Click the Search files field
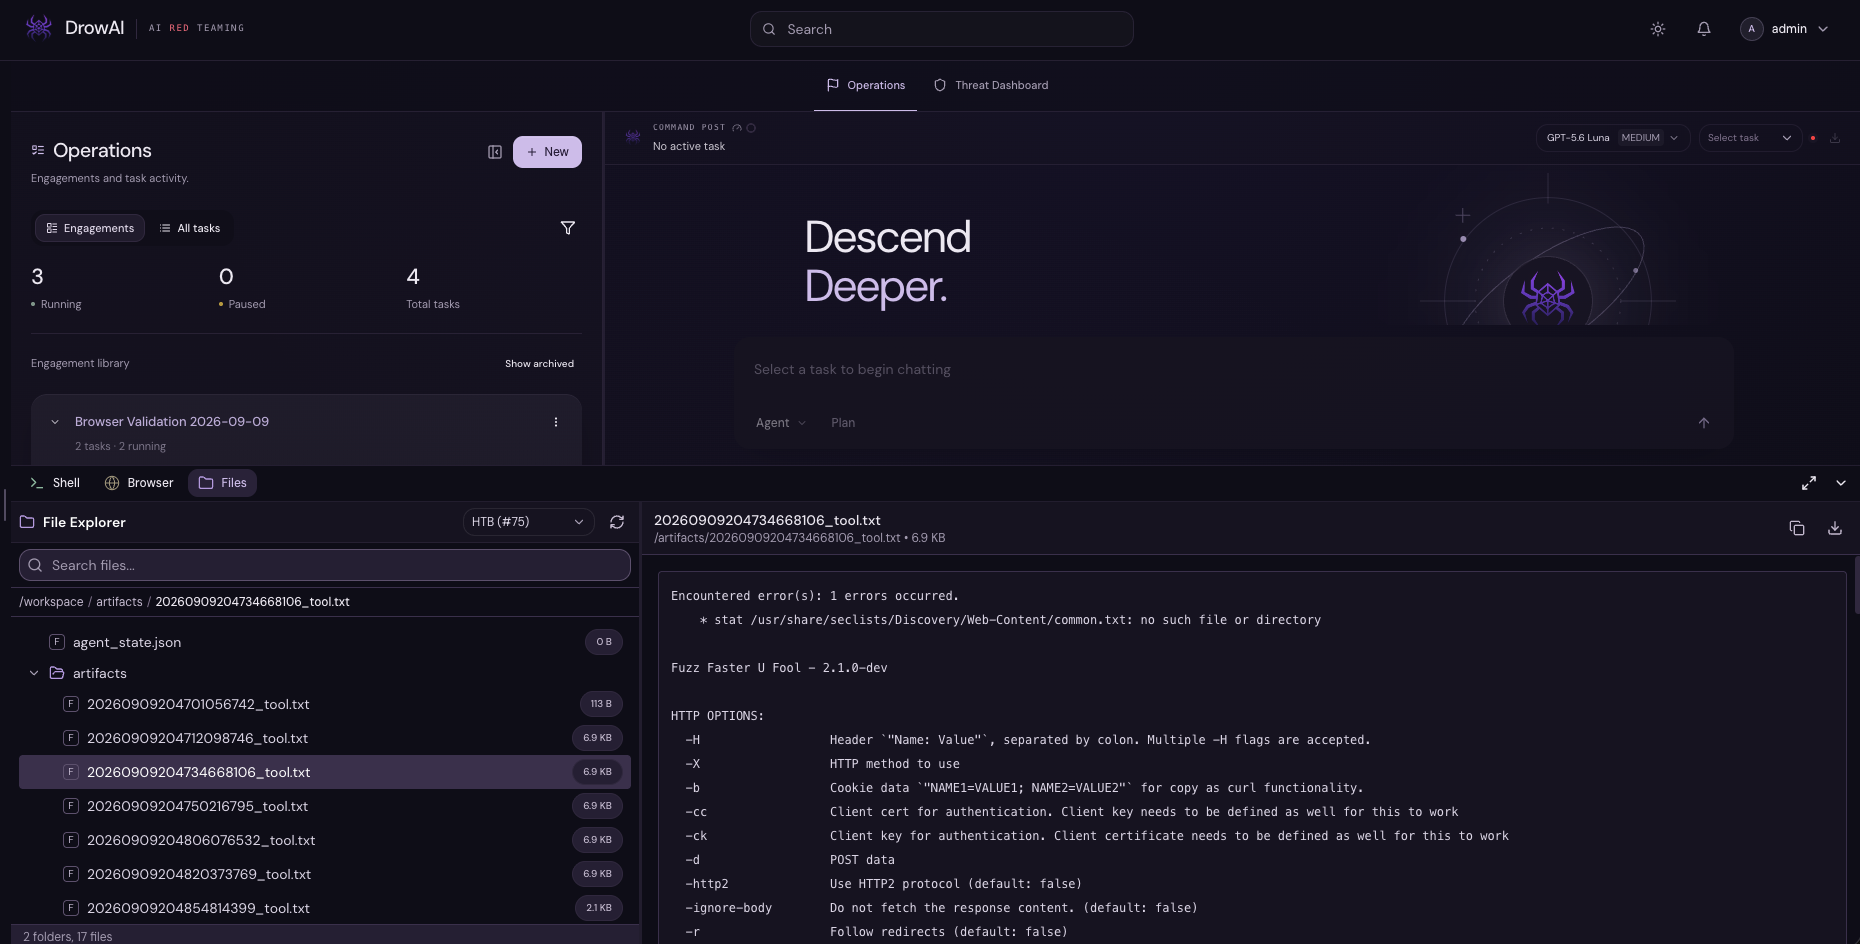Image resolution: width=1860 pixels, height=944 pixels. 325,565
